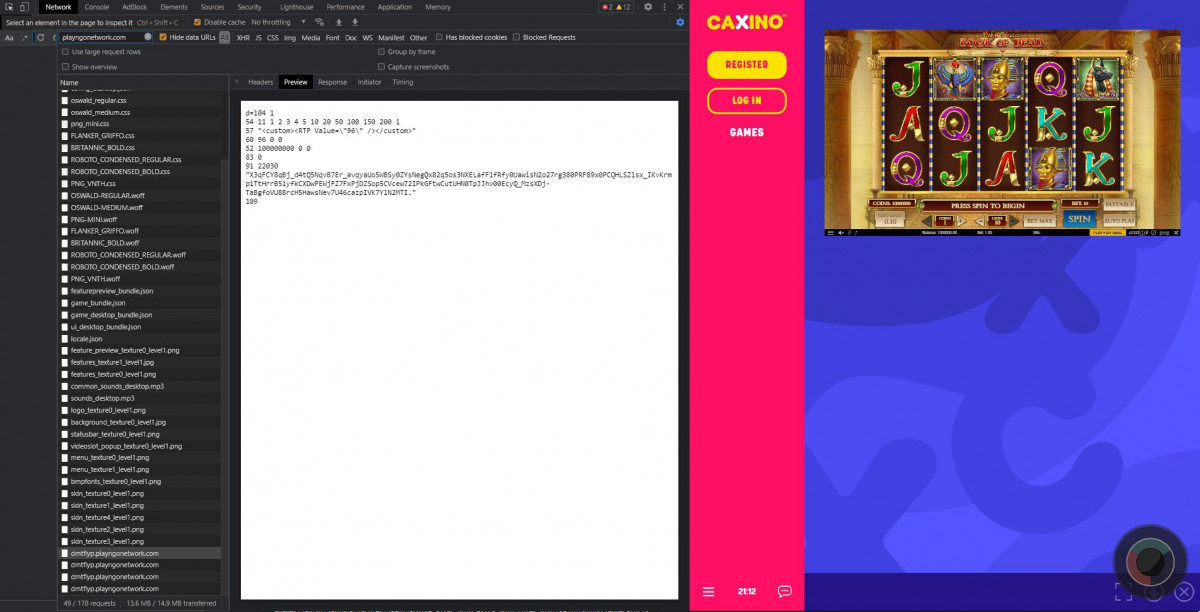
Task: Enable Show overview checkbox
Action: [x=66, y=67]
